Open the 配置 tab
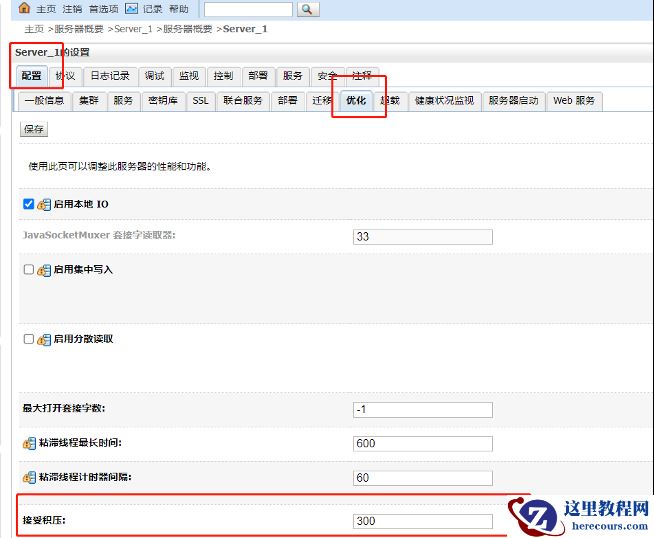 coord(32,76)
